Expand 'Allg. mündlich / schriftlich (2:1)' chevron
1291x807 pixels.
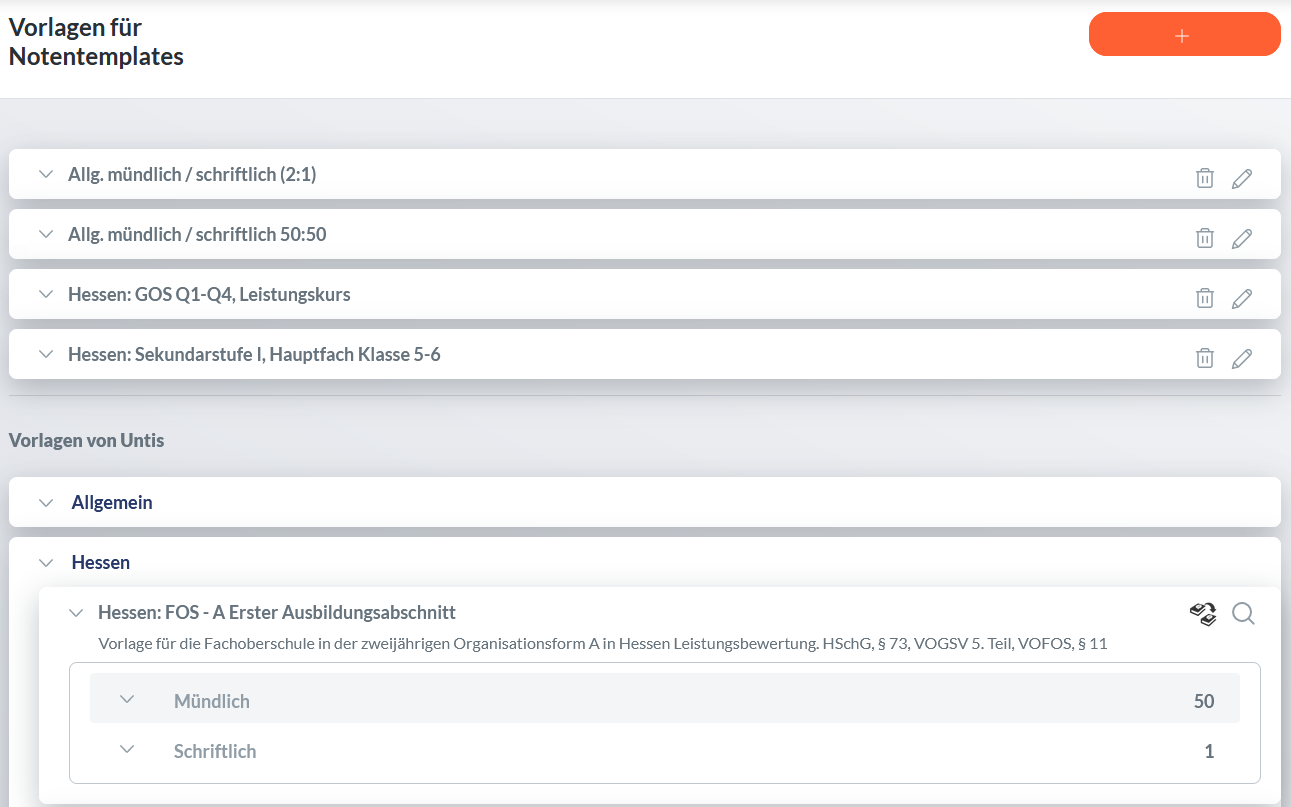45,174
